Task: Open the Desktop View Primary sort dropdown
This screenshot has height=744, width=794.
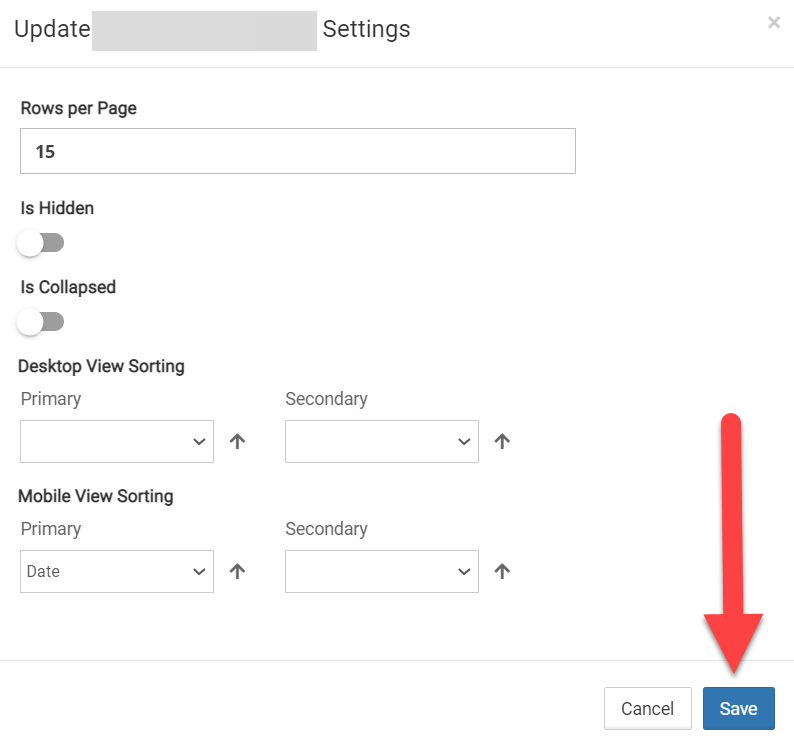Action: 117,441
